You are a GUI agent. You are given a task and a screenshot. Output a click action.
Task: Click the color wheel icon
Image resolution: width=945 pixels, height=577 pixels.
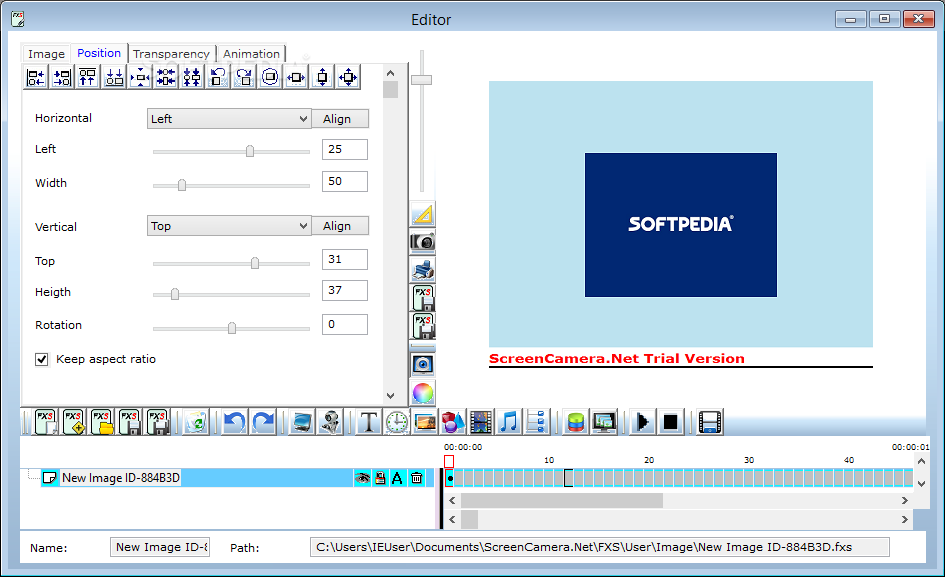coord(422,393)
